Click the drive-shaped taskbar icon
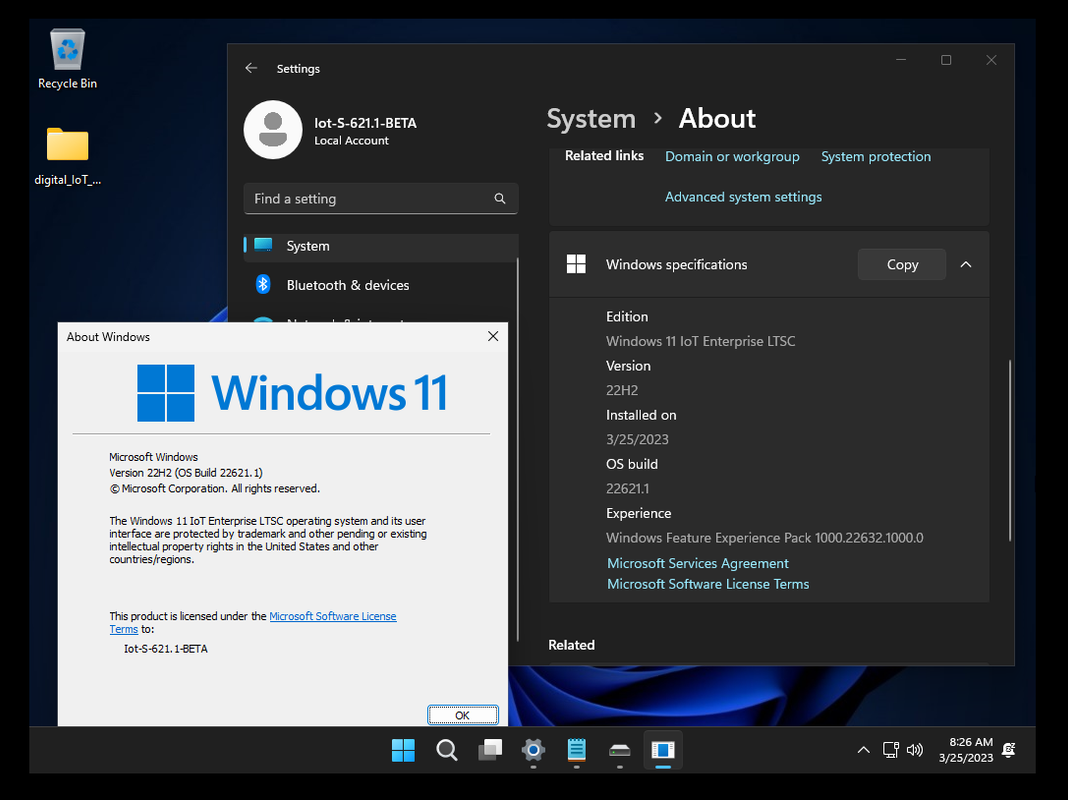This screenshot has width=1068, height=800. click(620, 750)
